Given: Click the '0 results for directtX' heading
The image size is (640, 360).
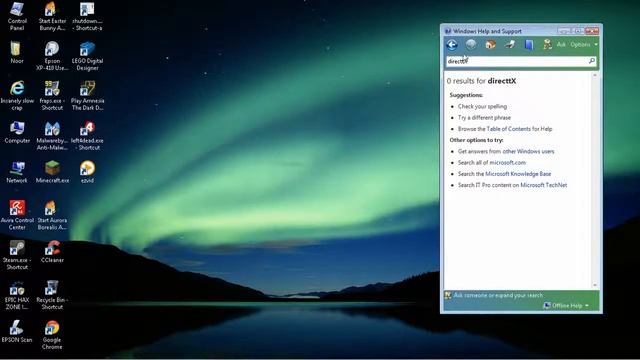Looking at the screenshot, I should [x=481, y=81].
